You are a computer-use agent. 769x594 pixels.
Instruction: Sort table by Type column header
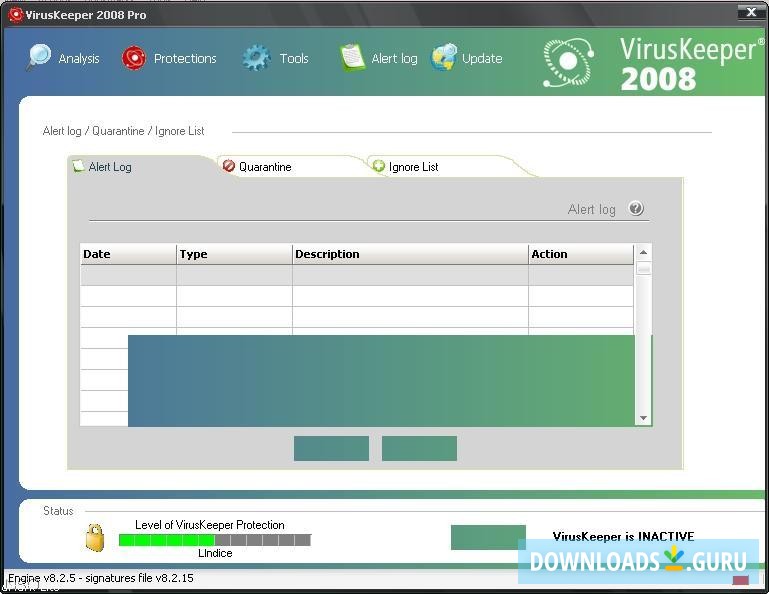(x=234, y=254)
